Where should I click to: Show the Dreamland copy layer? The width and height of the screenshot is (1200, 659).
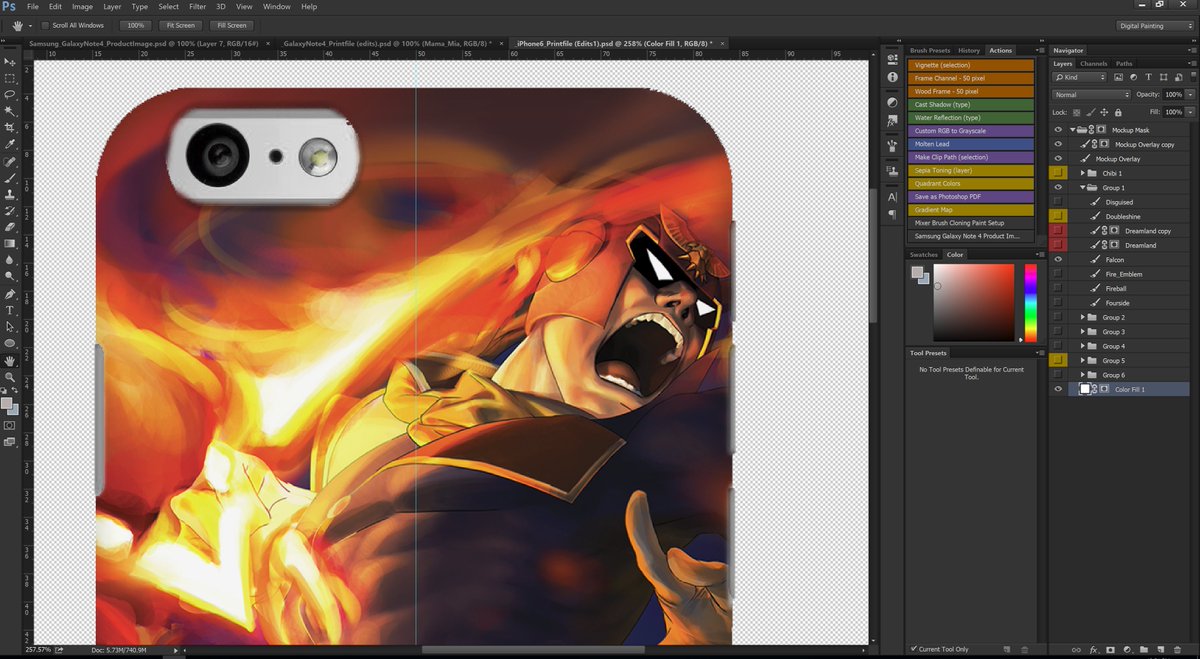1058,230
